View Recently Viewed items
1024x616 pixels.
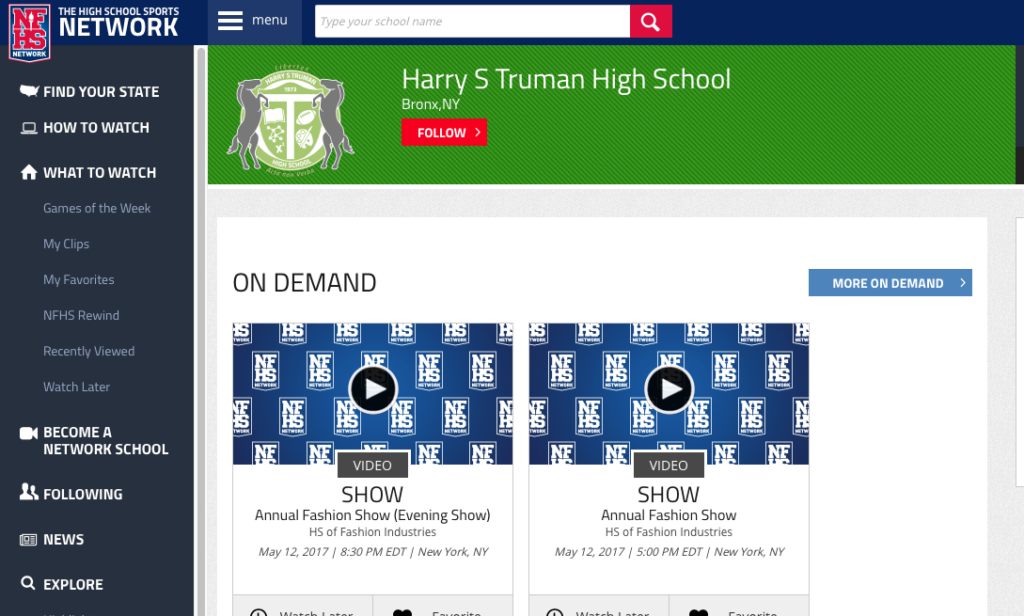[89, 351]
